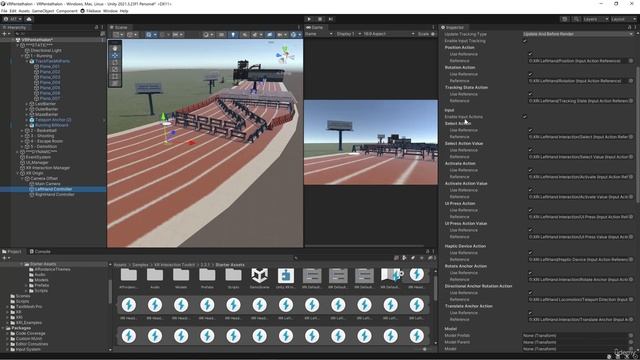Toggle Enable Input Tracking checkbox
Viewport: 640px width, 360px height.
524,41
